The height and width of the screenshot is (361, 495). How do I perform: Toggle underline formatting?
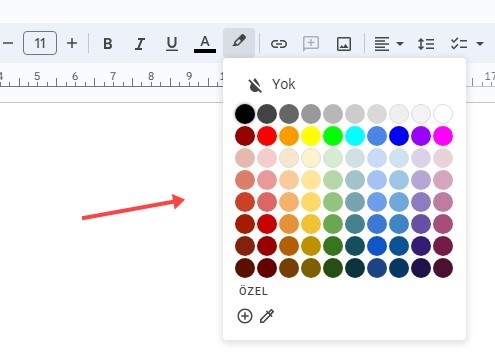point(172,44)
